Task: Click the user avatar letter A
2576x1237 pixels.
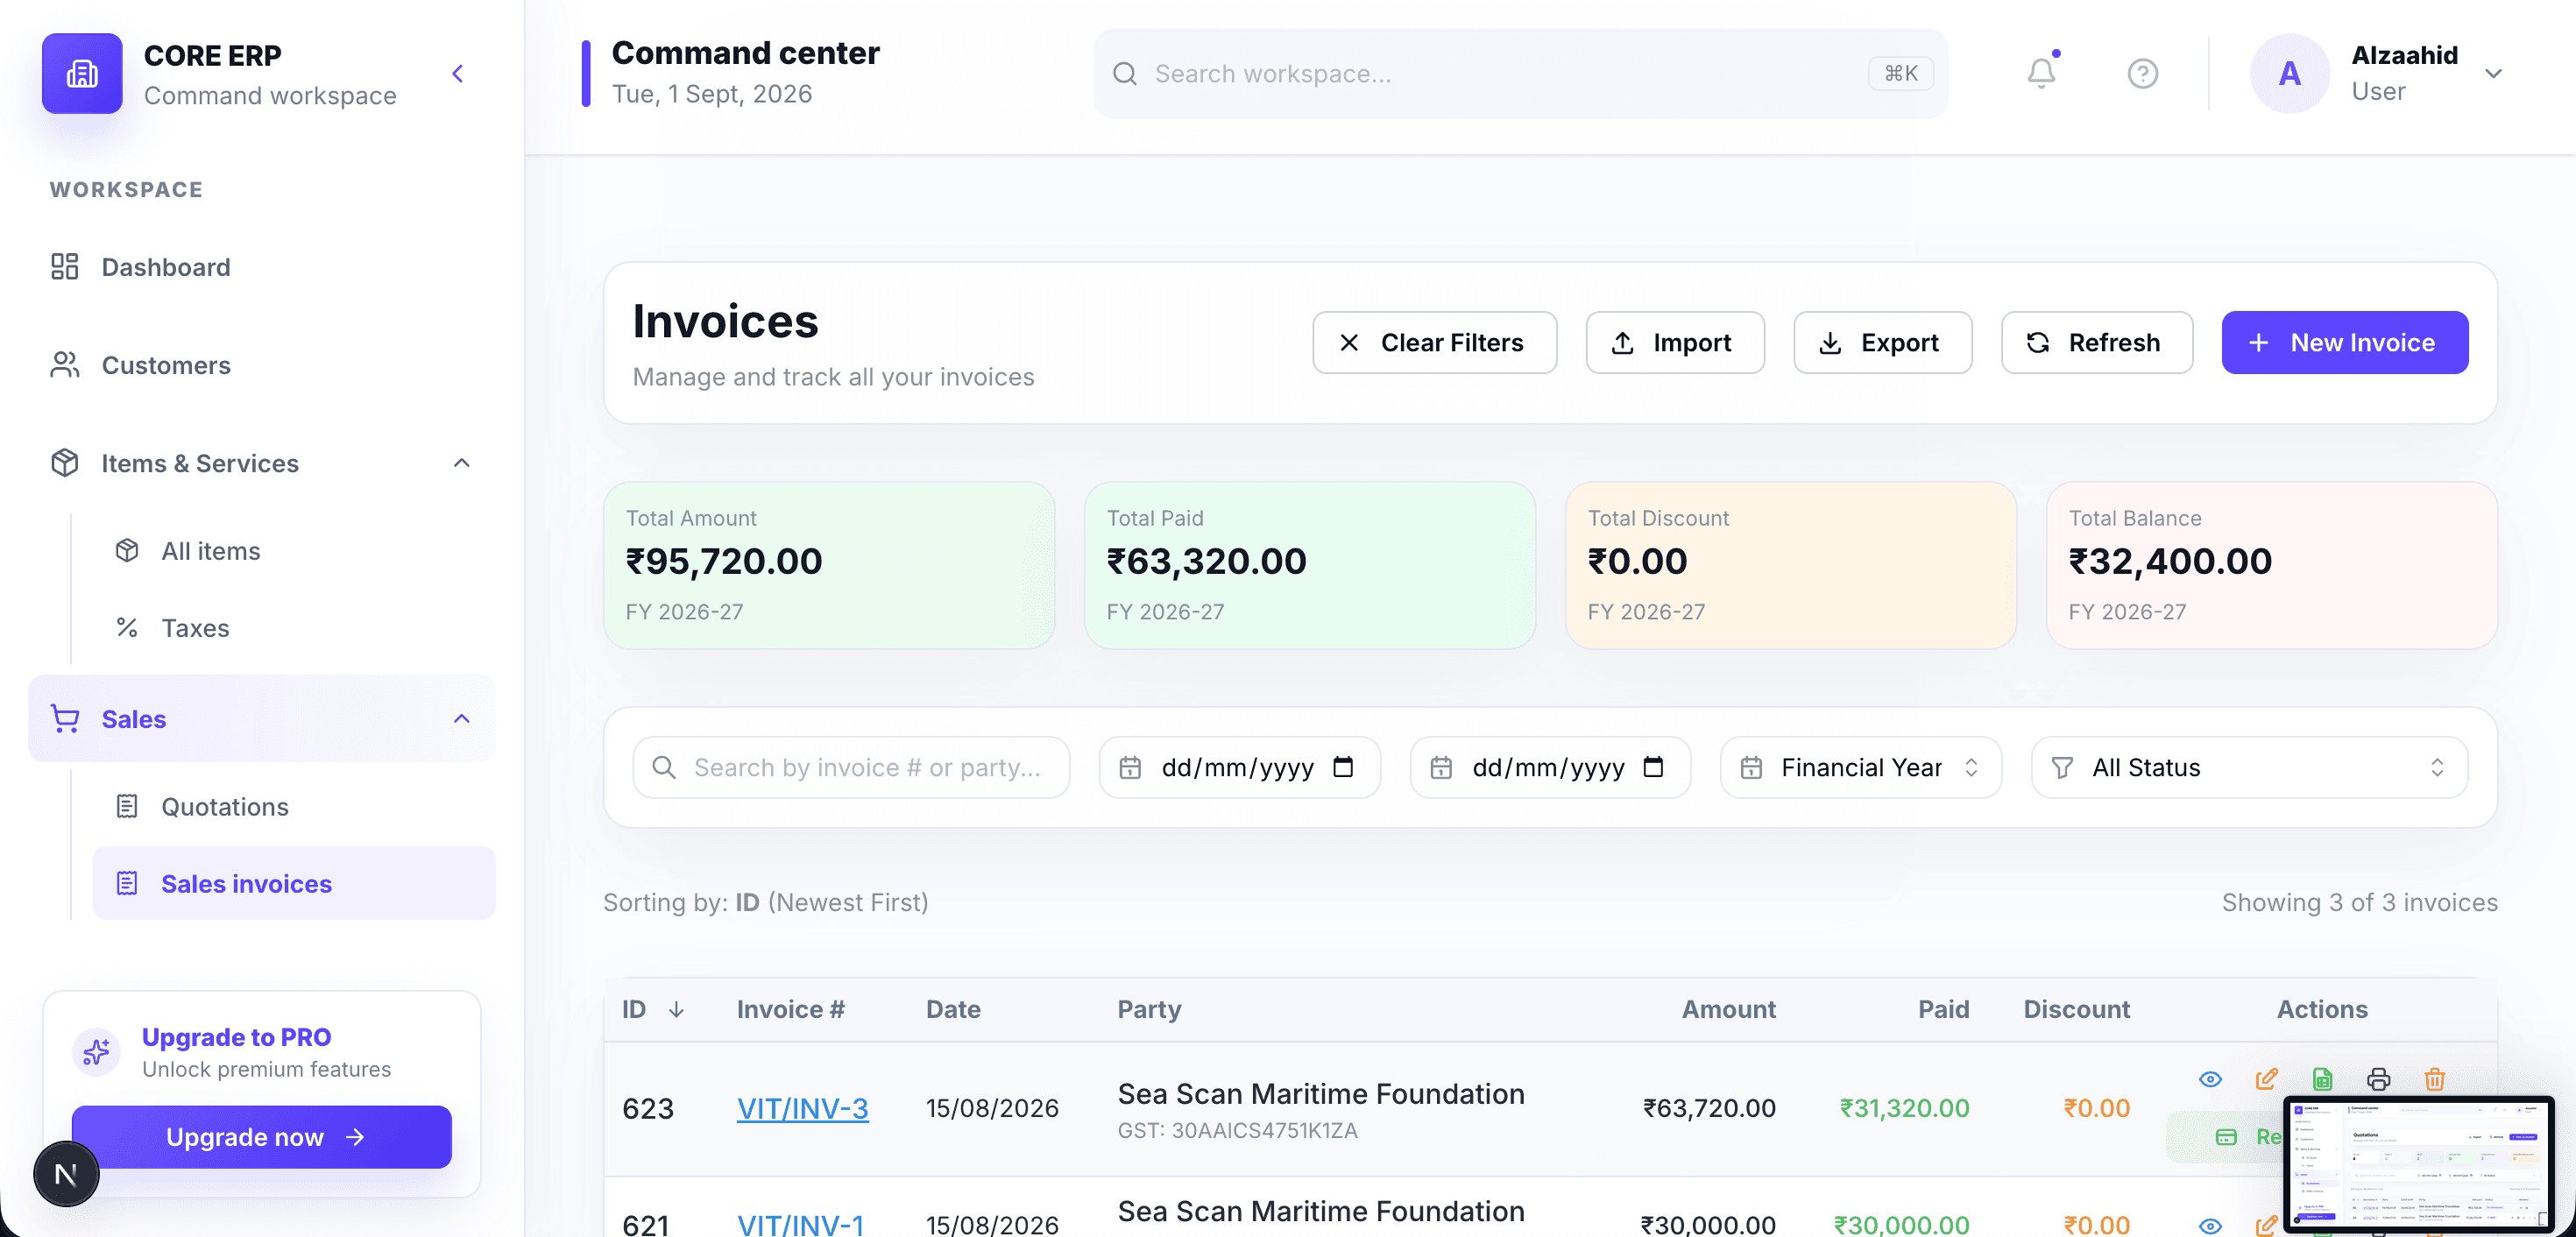Action: [2290, 73]
